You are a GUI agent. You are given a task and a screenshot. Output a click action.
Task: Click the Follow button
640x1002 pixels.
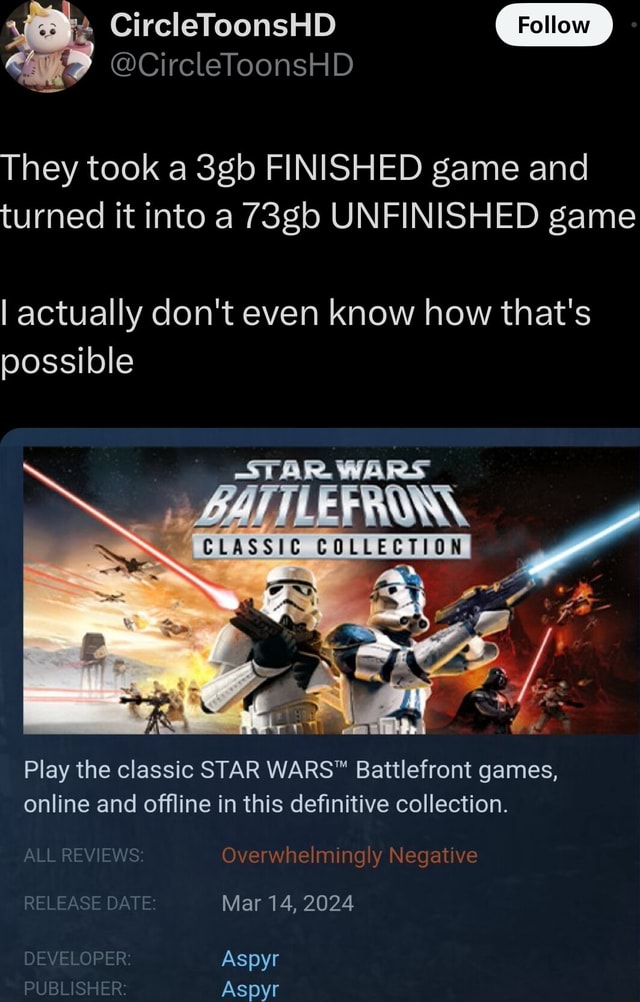(x=554, y=25)
